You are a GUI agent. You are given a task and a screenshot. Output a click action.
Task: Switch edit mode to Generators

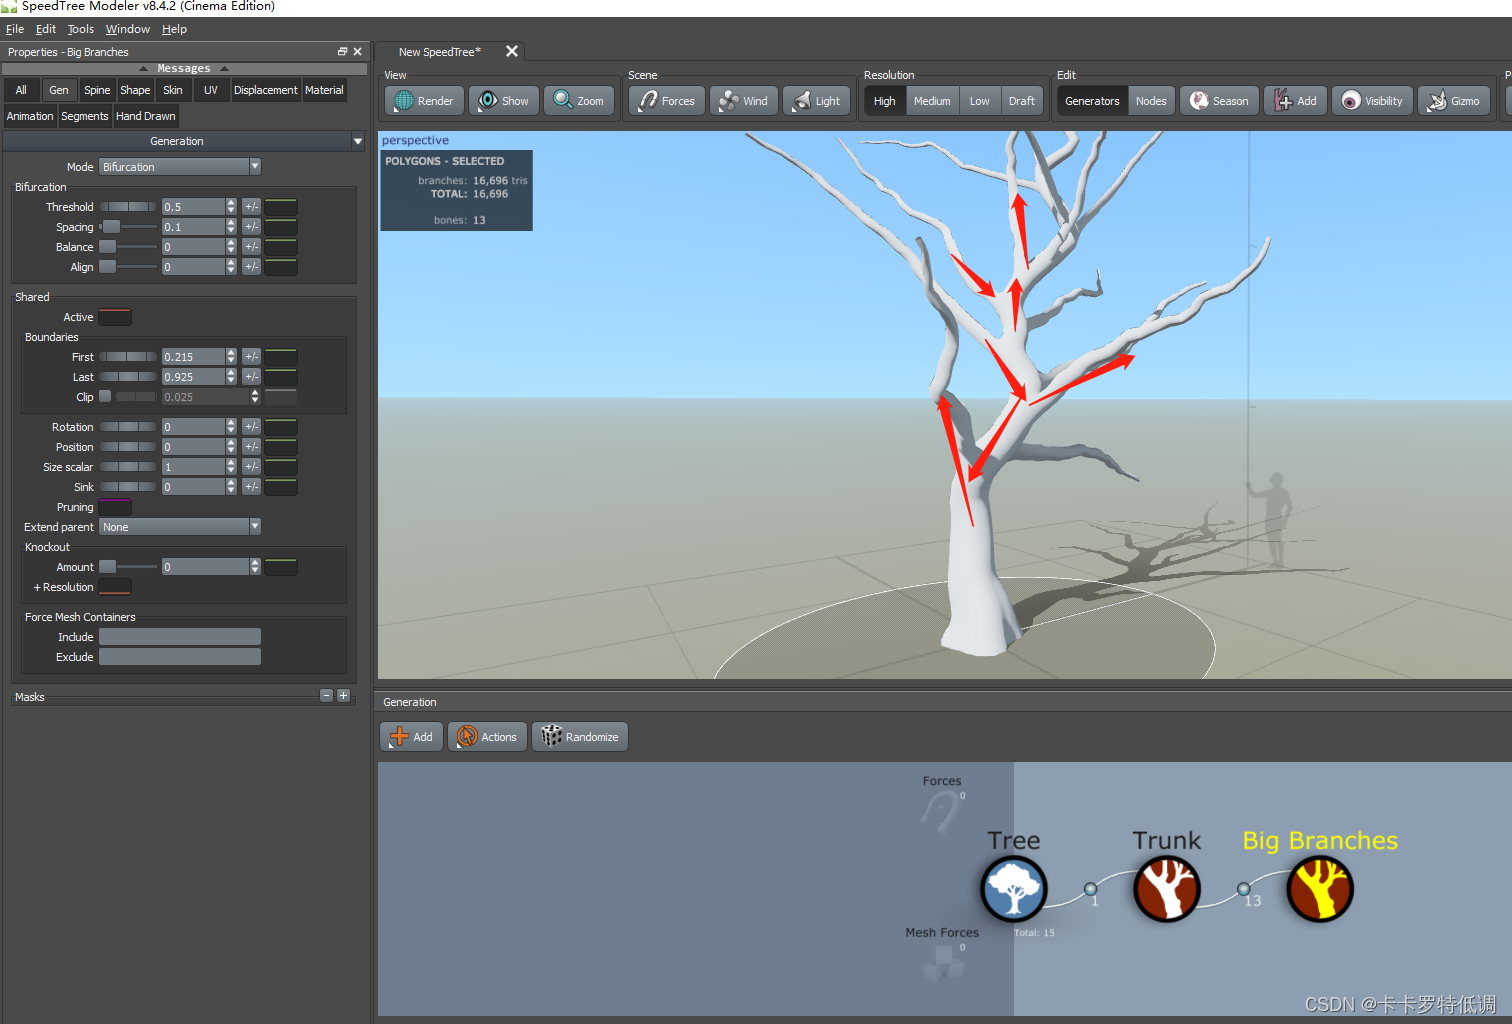(x=1092, y=101)
